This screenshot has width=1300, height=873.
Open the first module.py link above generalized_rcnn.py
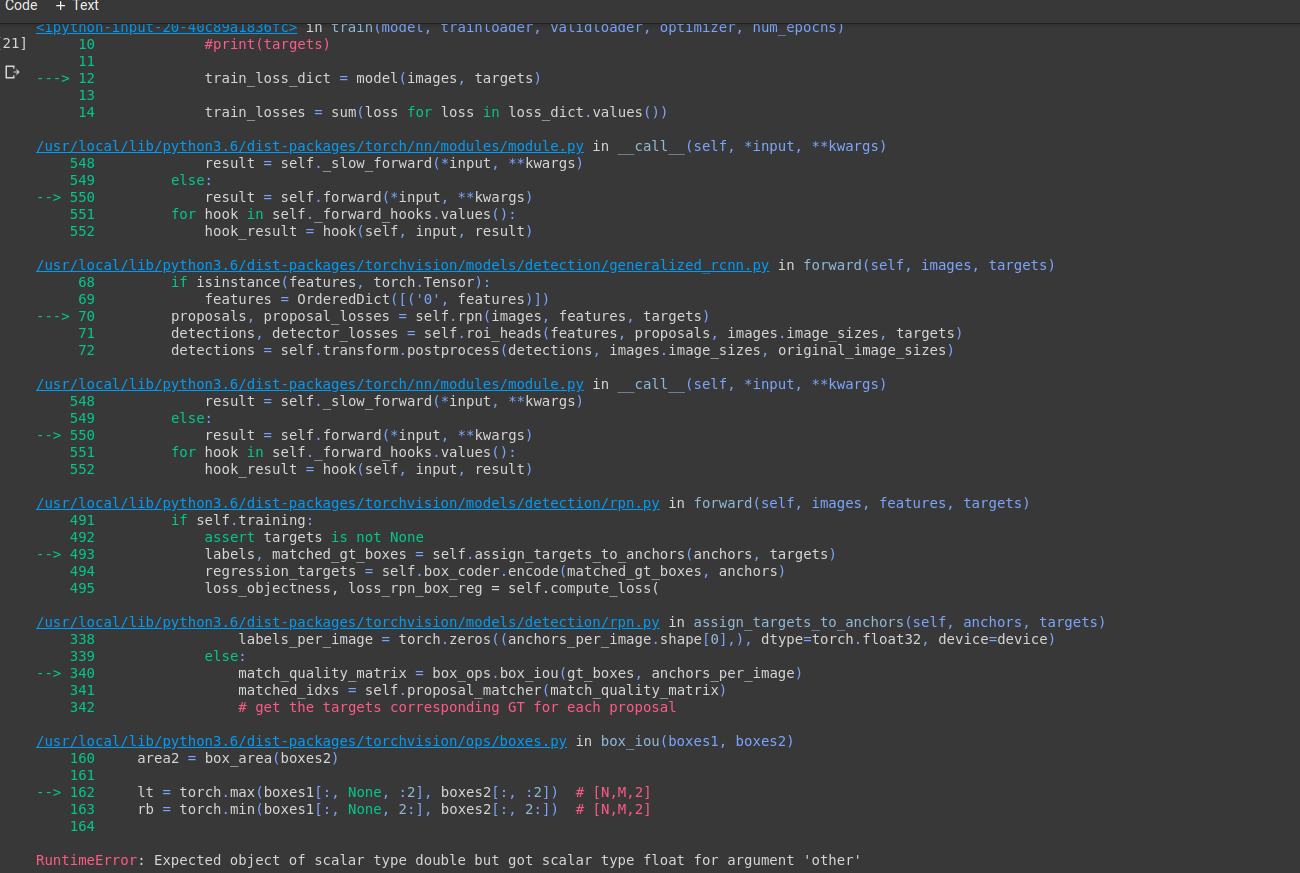pyautogui.click(x=310, y=146)
